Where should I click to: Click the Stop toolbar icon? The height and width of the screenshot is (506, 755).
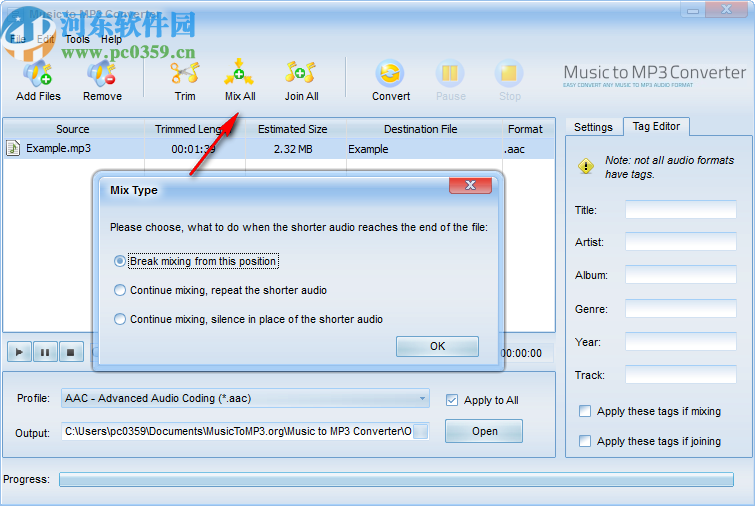tap(509, 74)
